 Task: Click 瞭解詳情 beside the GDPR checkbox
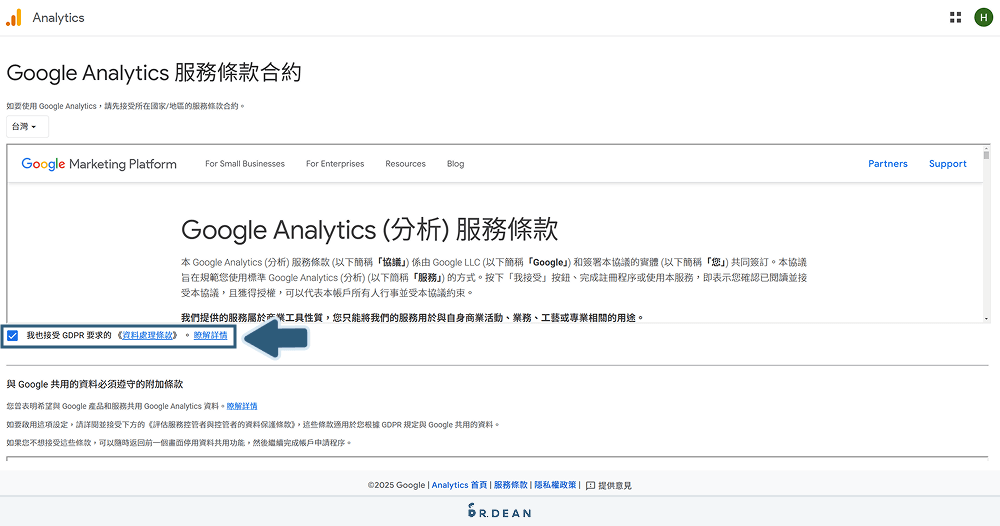[x=210, y=335]
